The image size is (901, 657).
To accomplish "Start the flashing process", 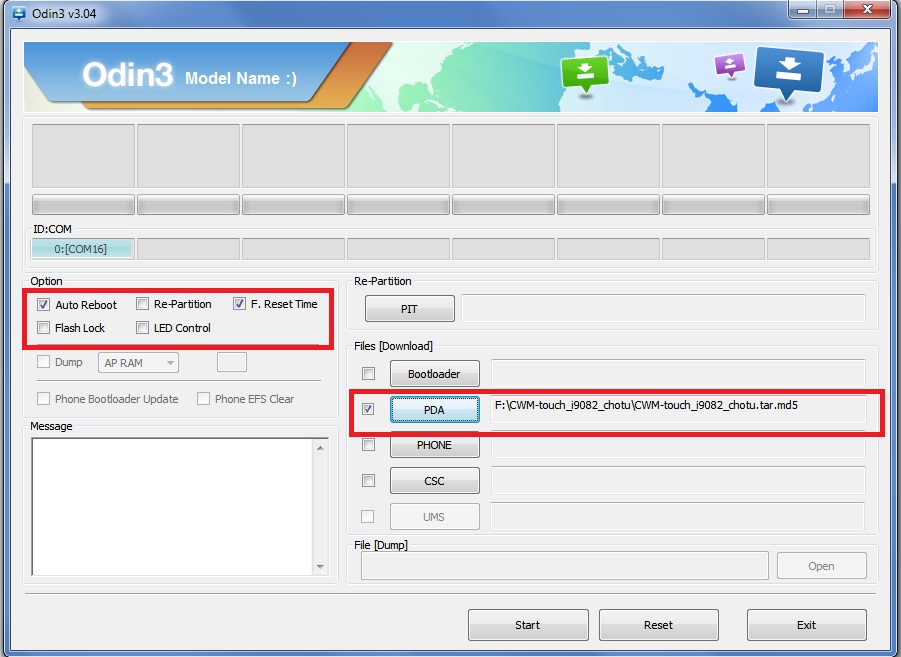I will [x=528, y=625].
